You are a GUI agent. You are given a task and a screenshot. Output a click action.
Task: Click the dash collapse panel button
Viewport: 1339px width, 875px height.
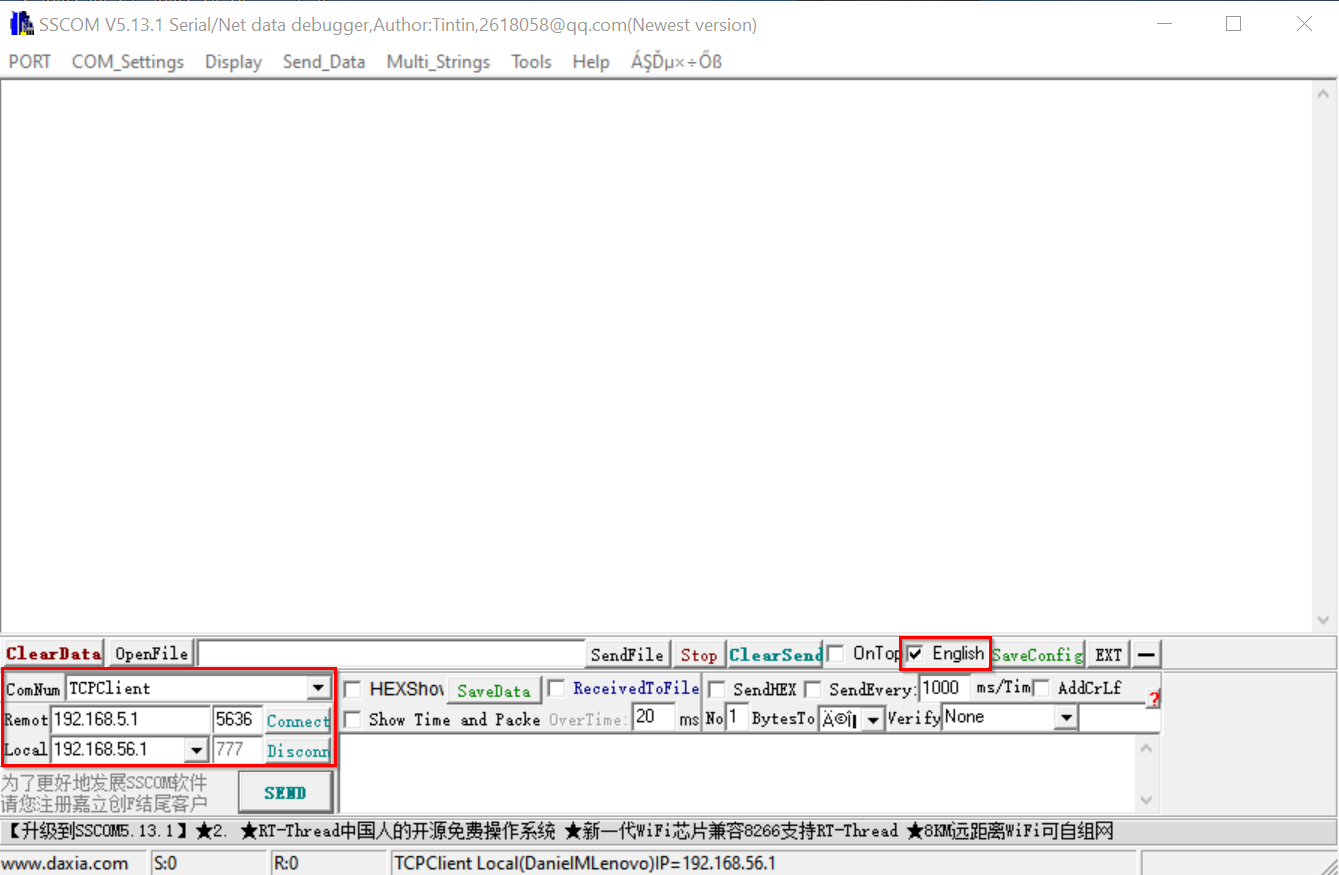click(1147, 655)
